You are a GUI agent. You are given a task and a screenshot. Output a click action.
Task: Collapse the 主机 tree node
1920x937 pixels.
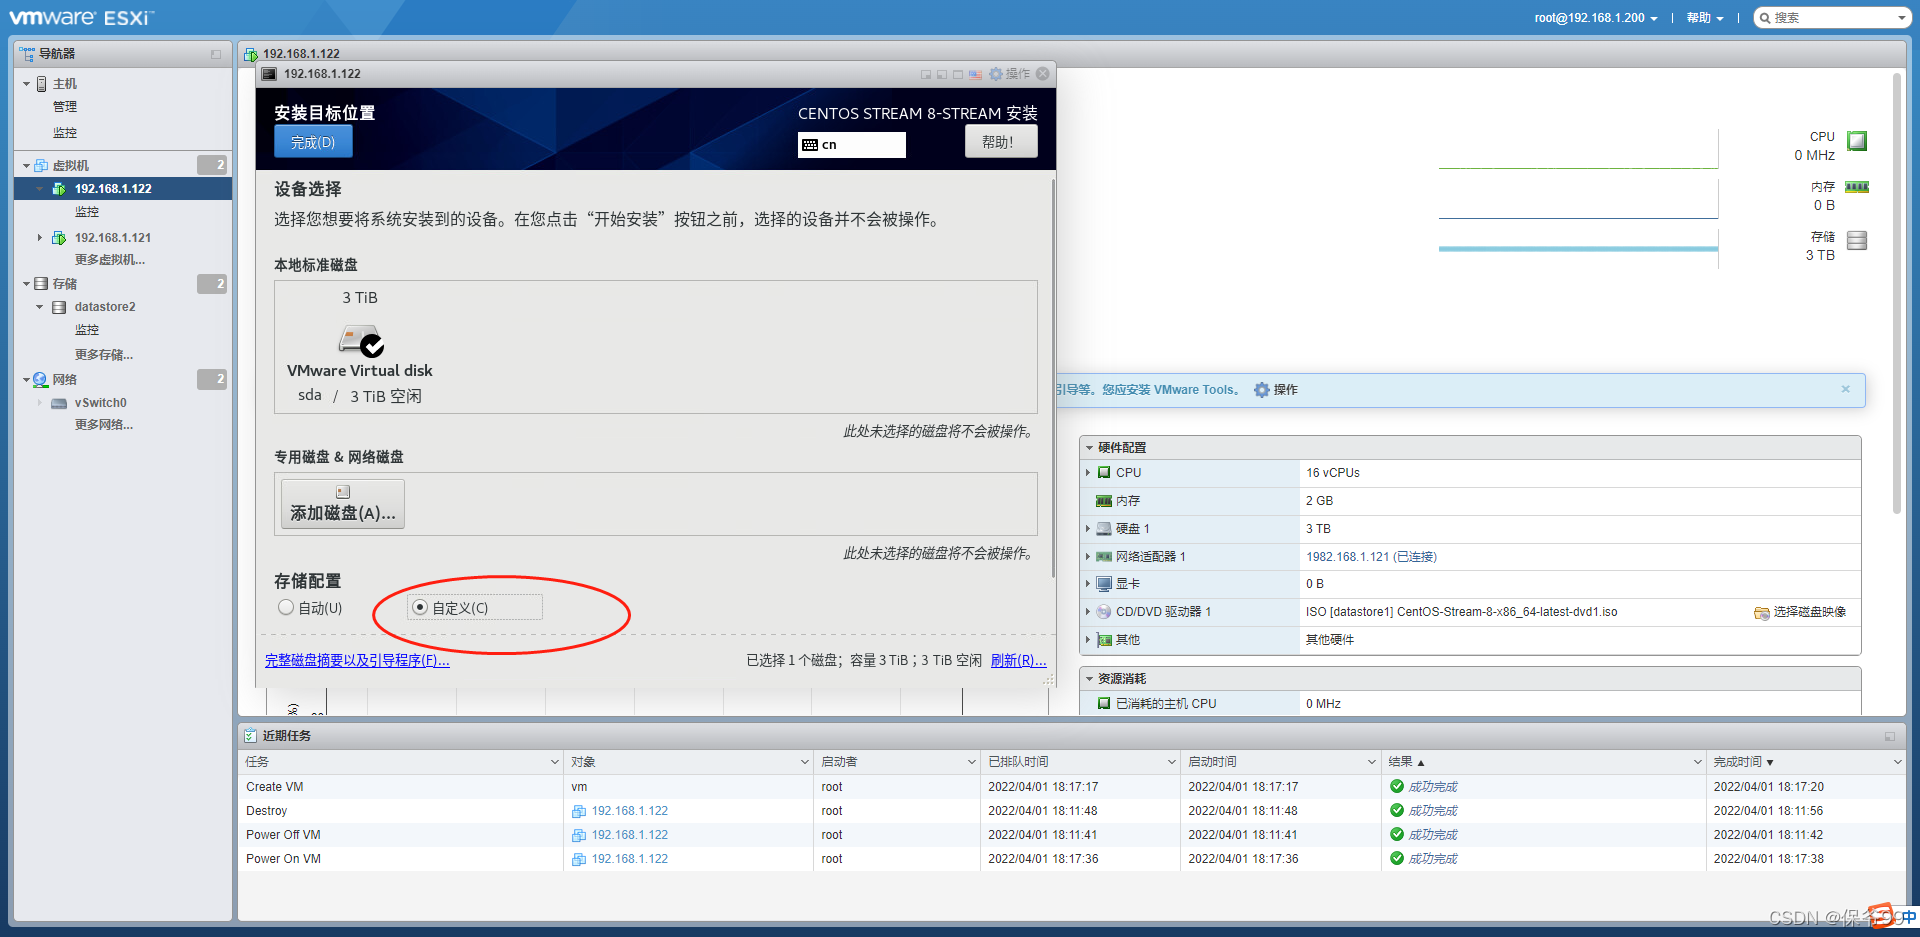point(26,84)
